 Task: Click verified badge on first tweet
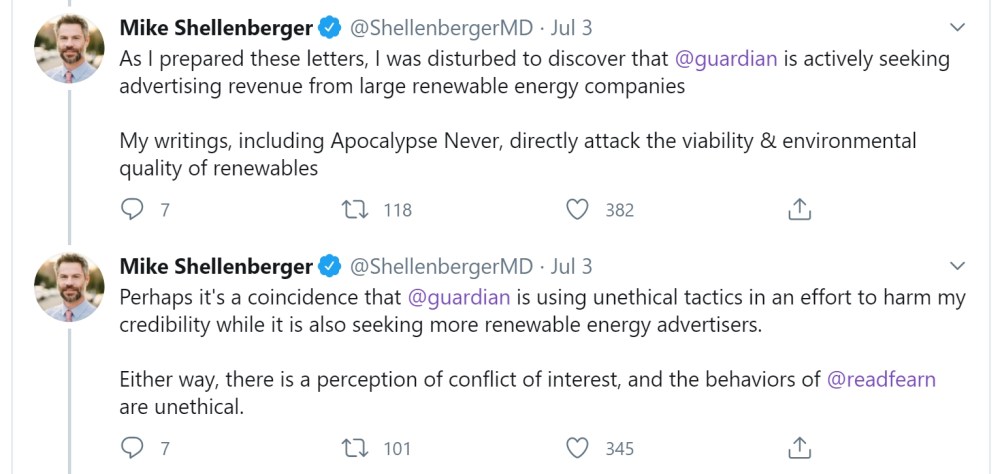tap(330, 27)
